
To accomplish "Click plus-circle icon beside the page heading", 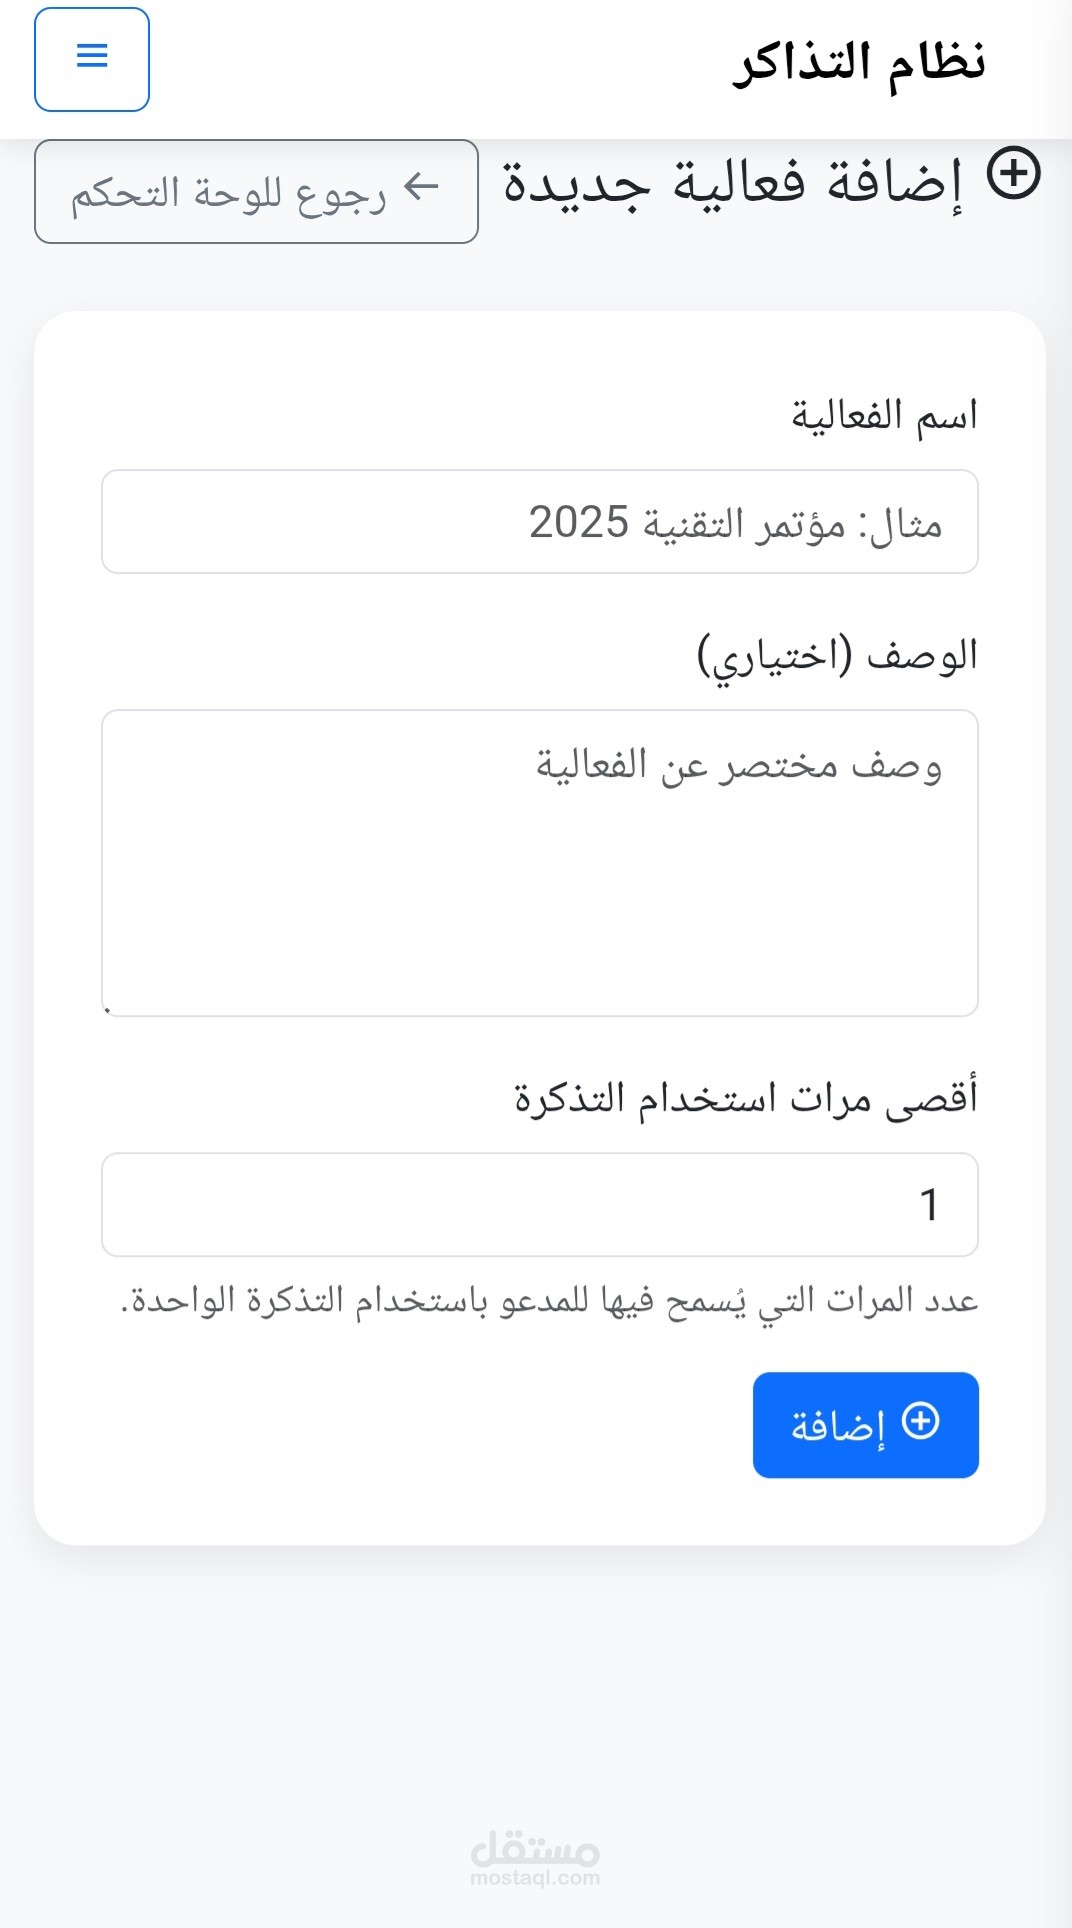I will [x=1013, y=174].
